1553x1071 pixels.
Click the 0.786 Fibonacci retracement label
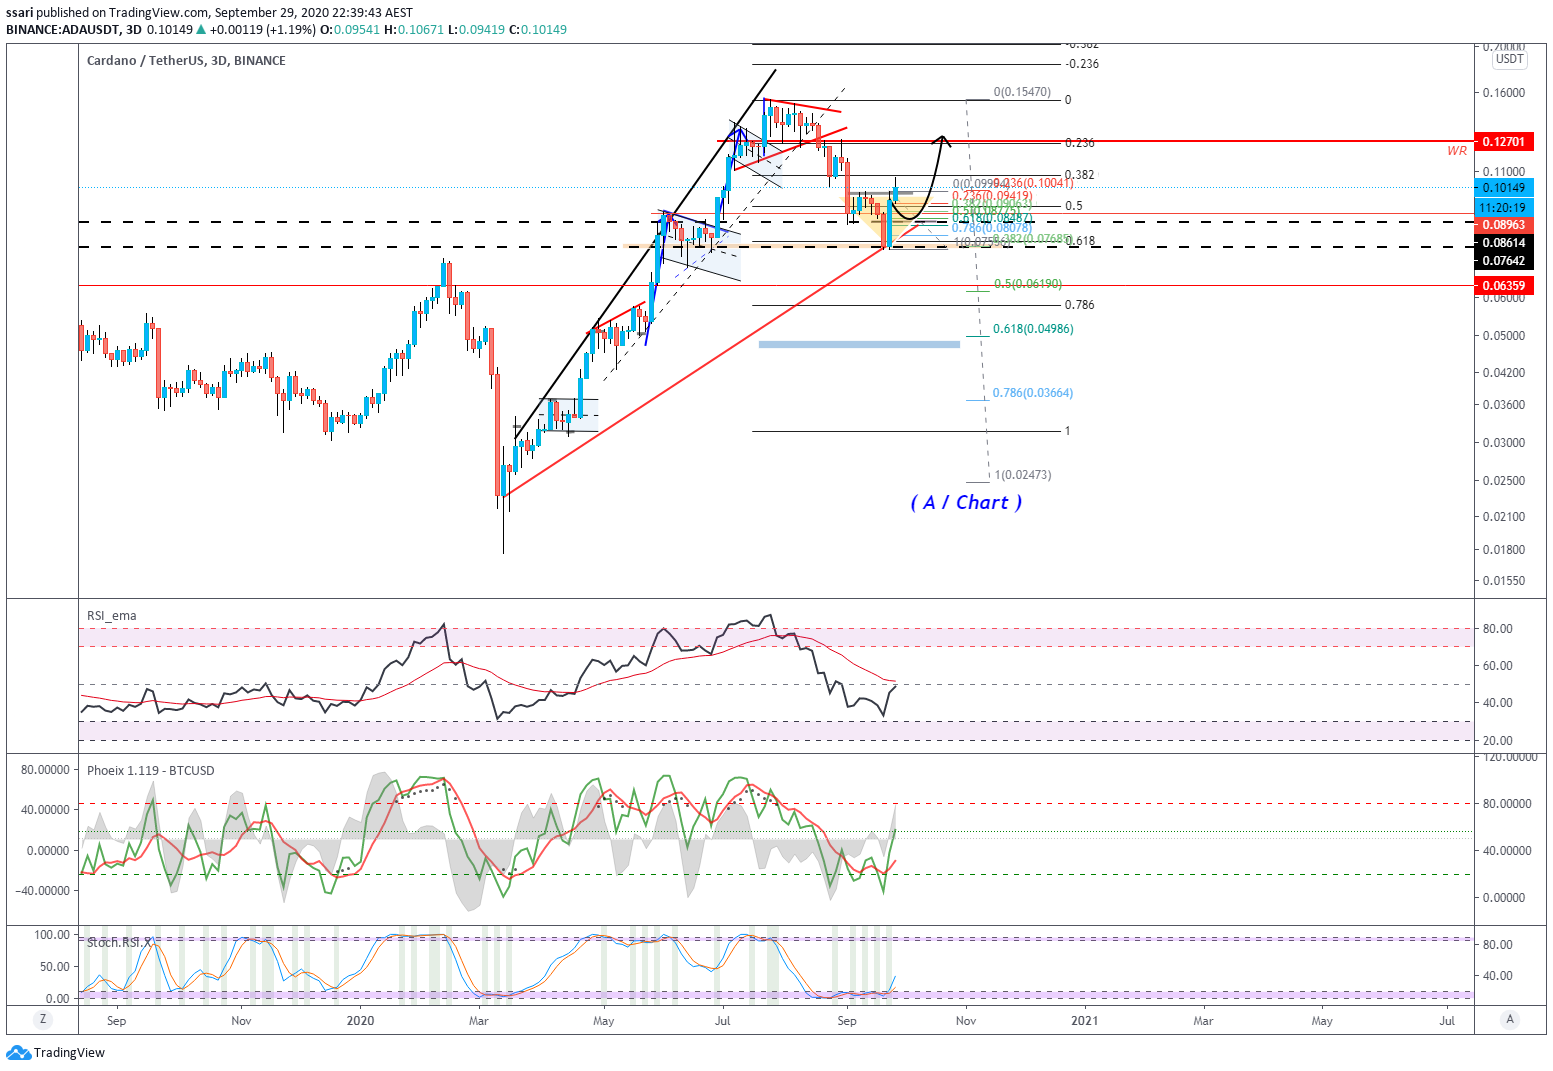click(x=1079, y=305)
